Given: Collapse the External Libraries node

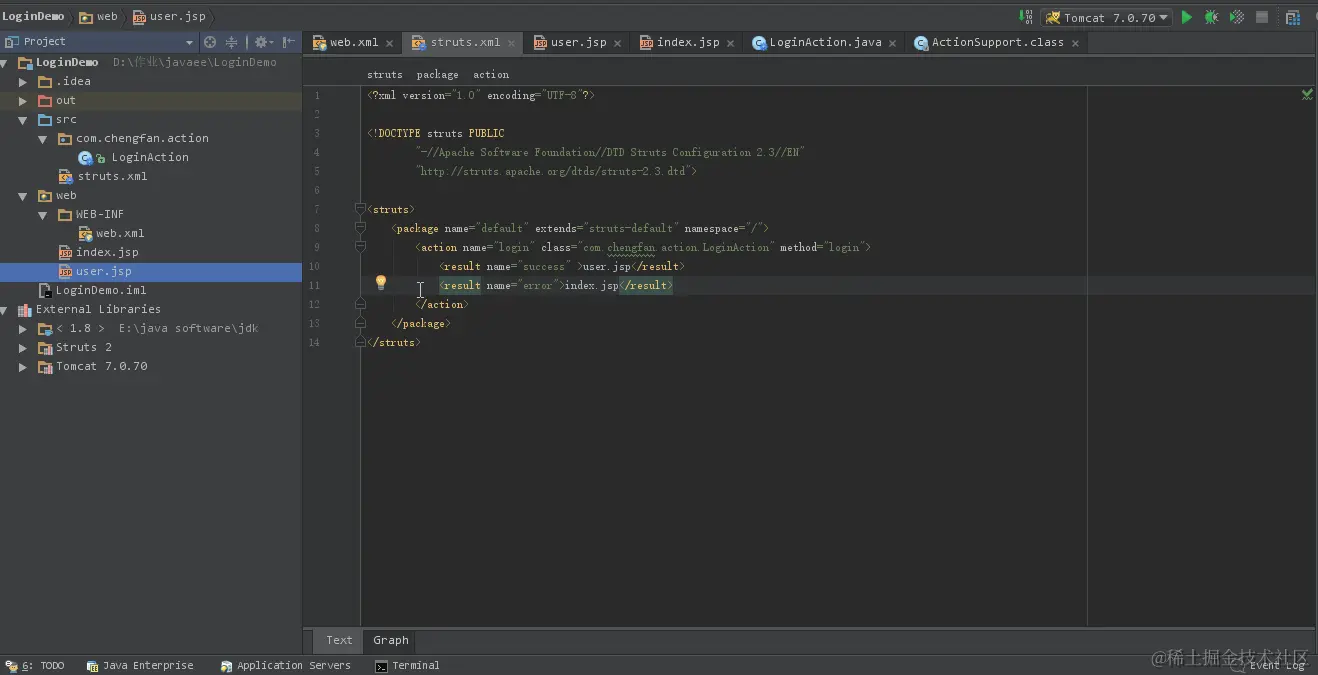Looking at the screenshot, I should [5, 310].
